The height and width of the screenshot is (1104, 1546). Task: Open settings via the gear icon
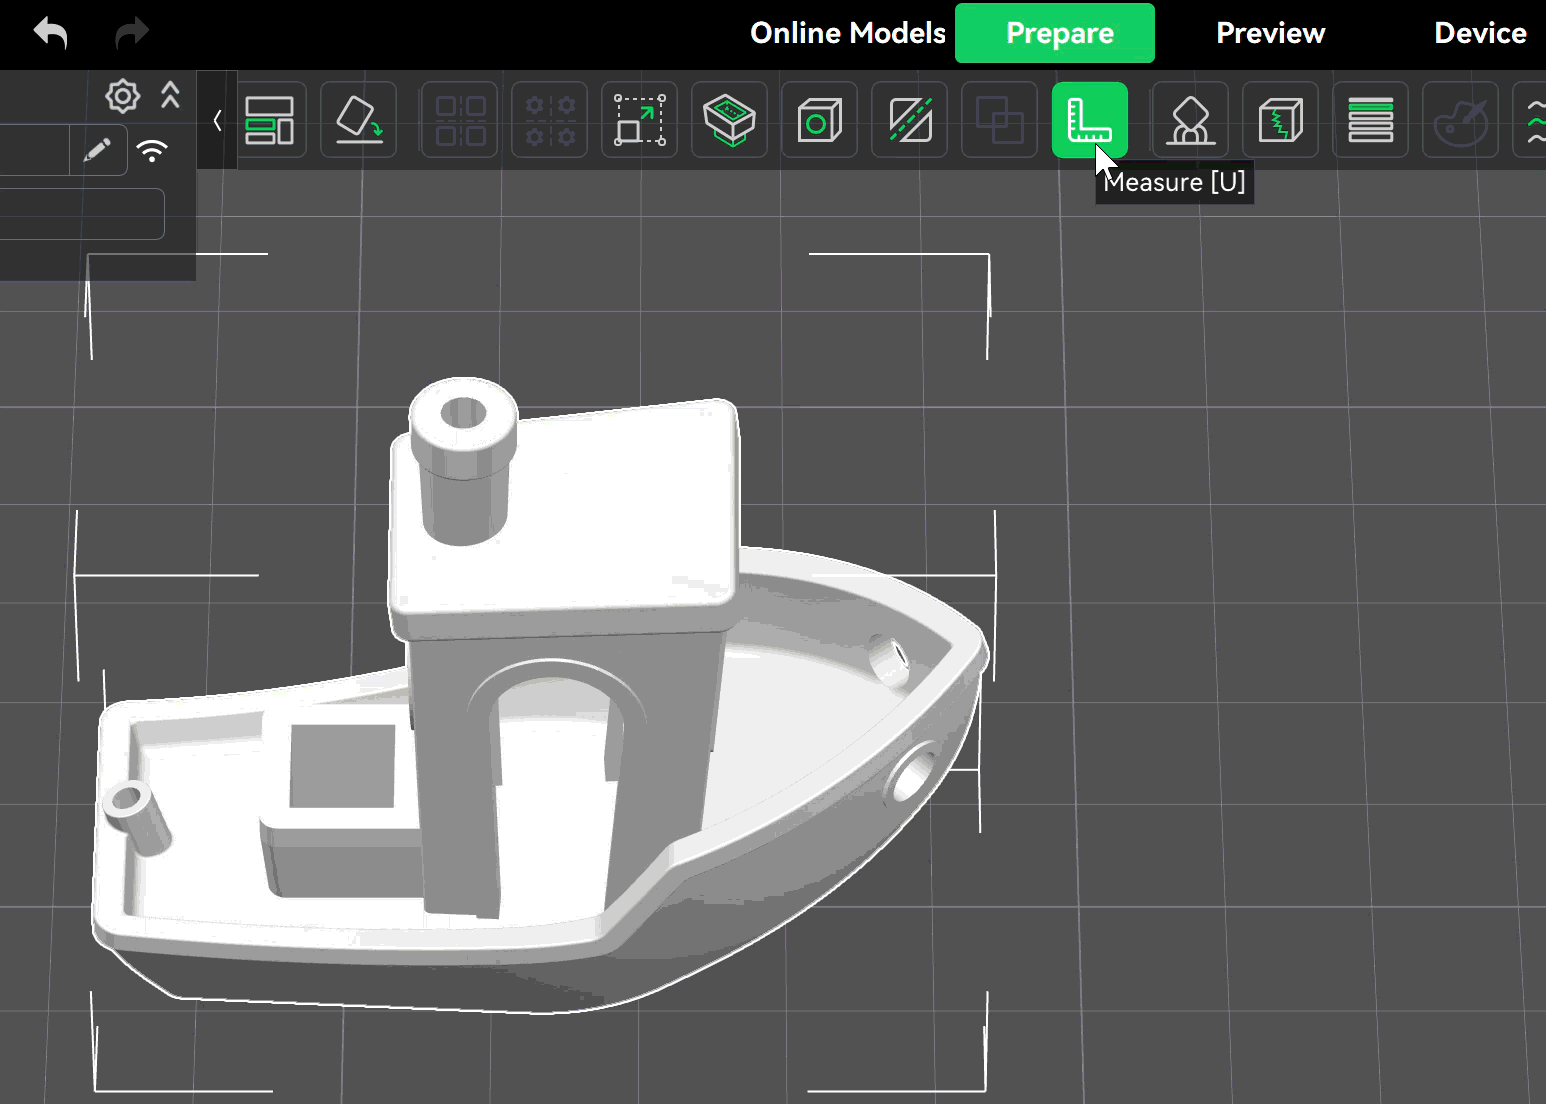pos(122,96)
